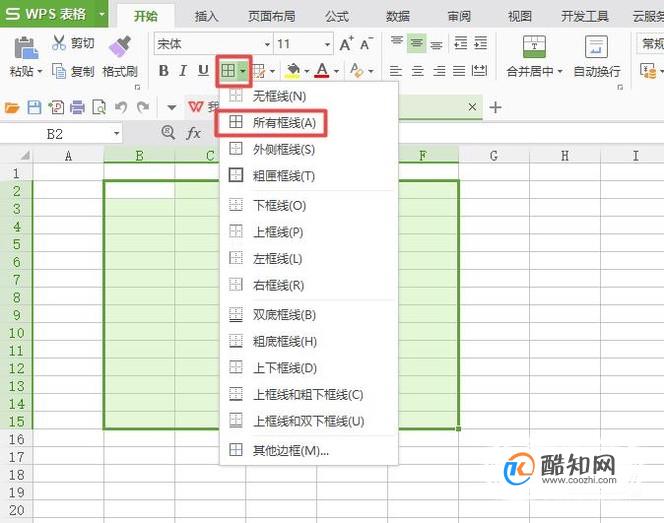Open the borders dropdown arrow
The height and width of the screenshot is (523, 664).
pos(243,71)
